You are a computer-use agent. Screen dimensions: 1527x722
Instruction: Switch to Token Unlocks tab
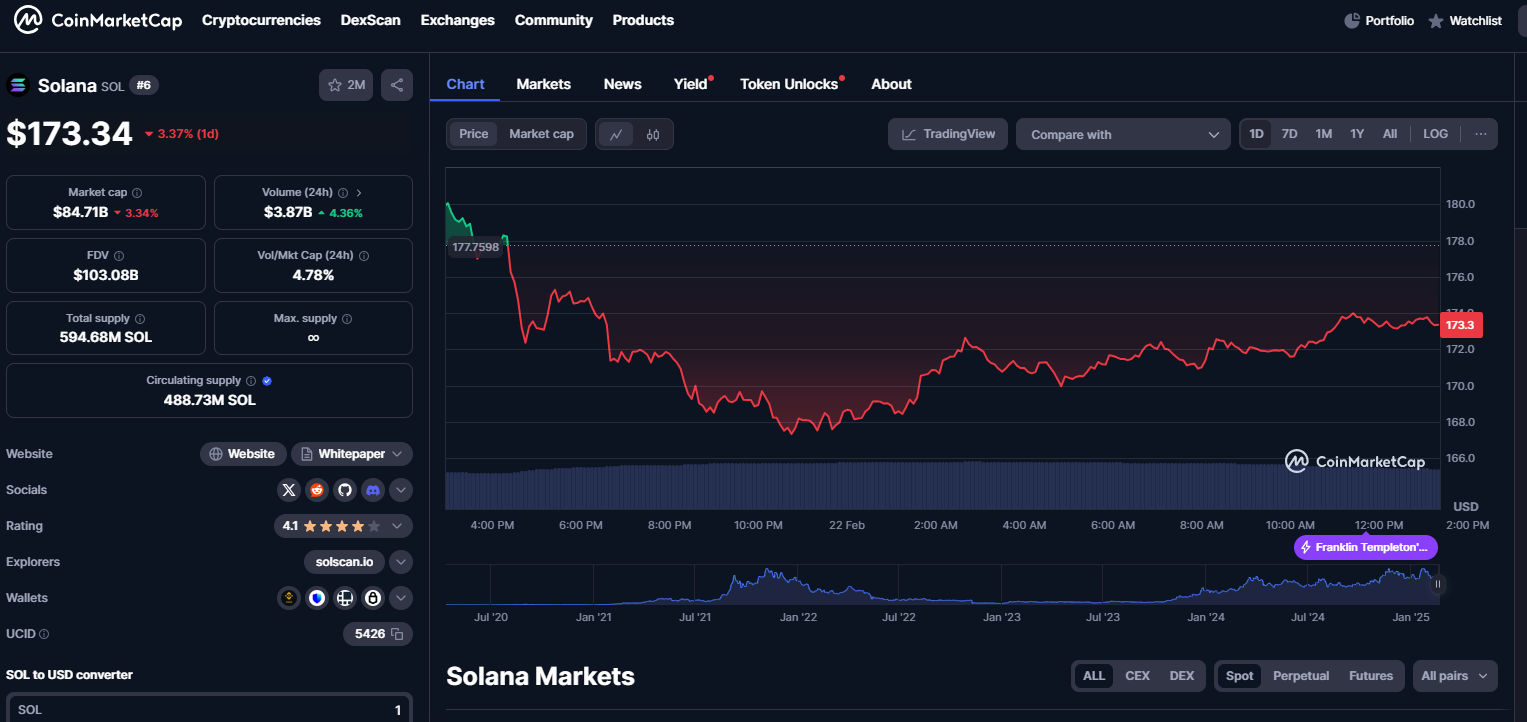[789, 84]
